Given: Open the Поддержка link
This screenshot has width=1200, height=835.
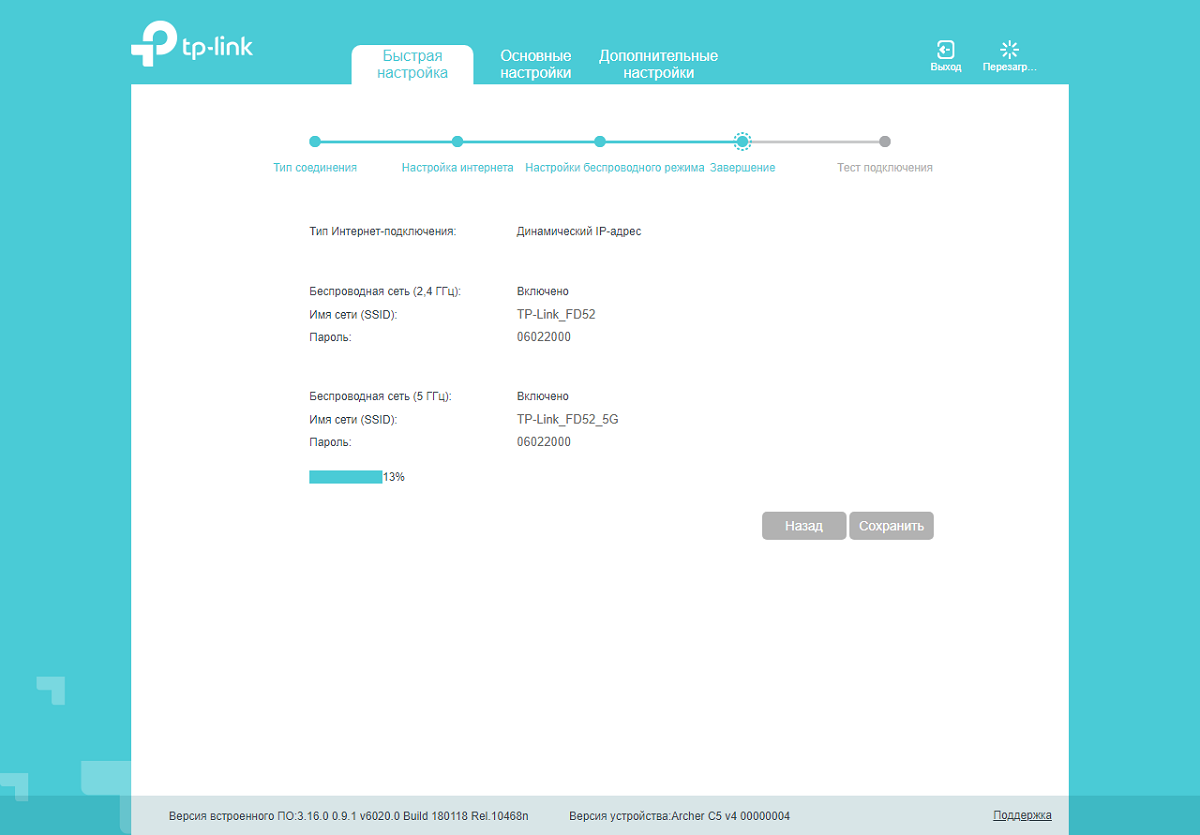Looking at the screenshot, I should 1022,815.
